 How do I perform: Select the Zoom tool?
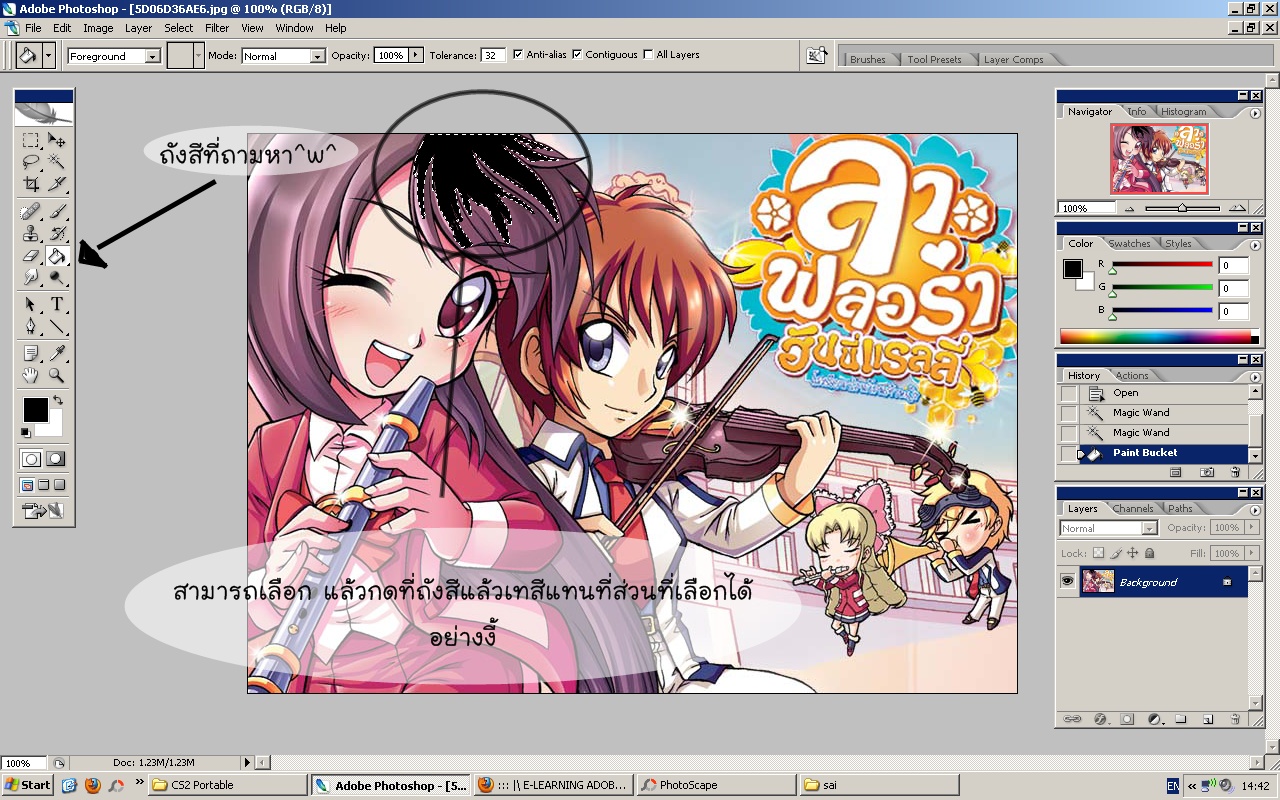(57, 375)
